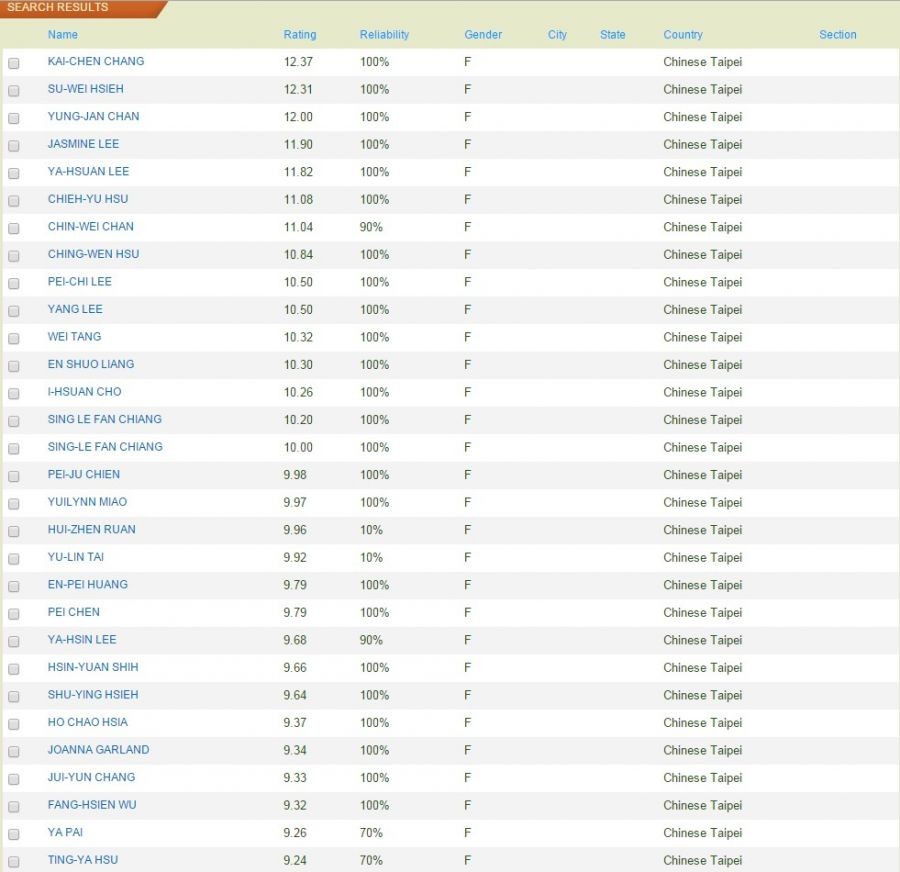
Task: Click Chinese Taipei in JOANNA GARLAND's row
Action: pyautogui.click(x=703, y=751)
